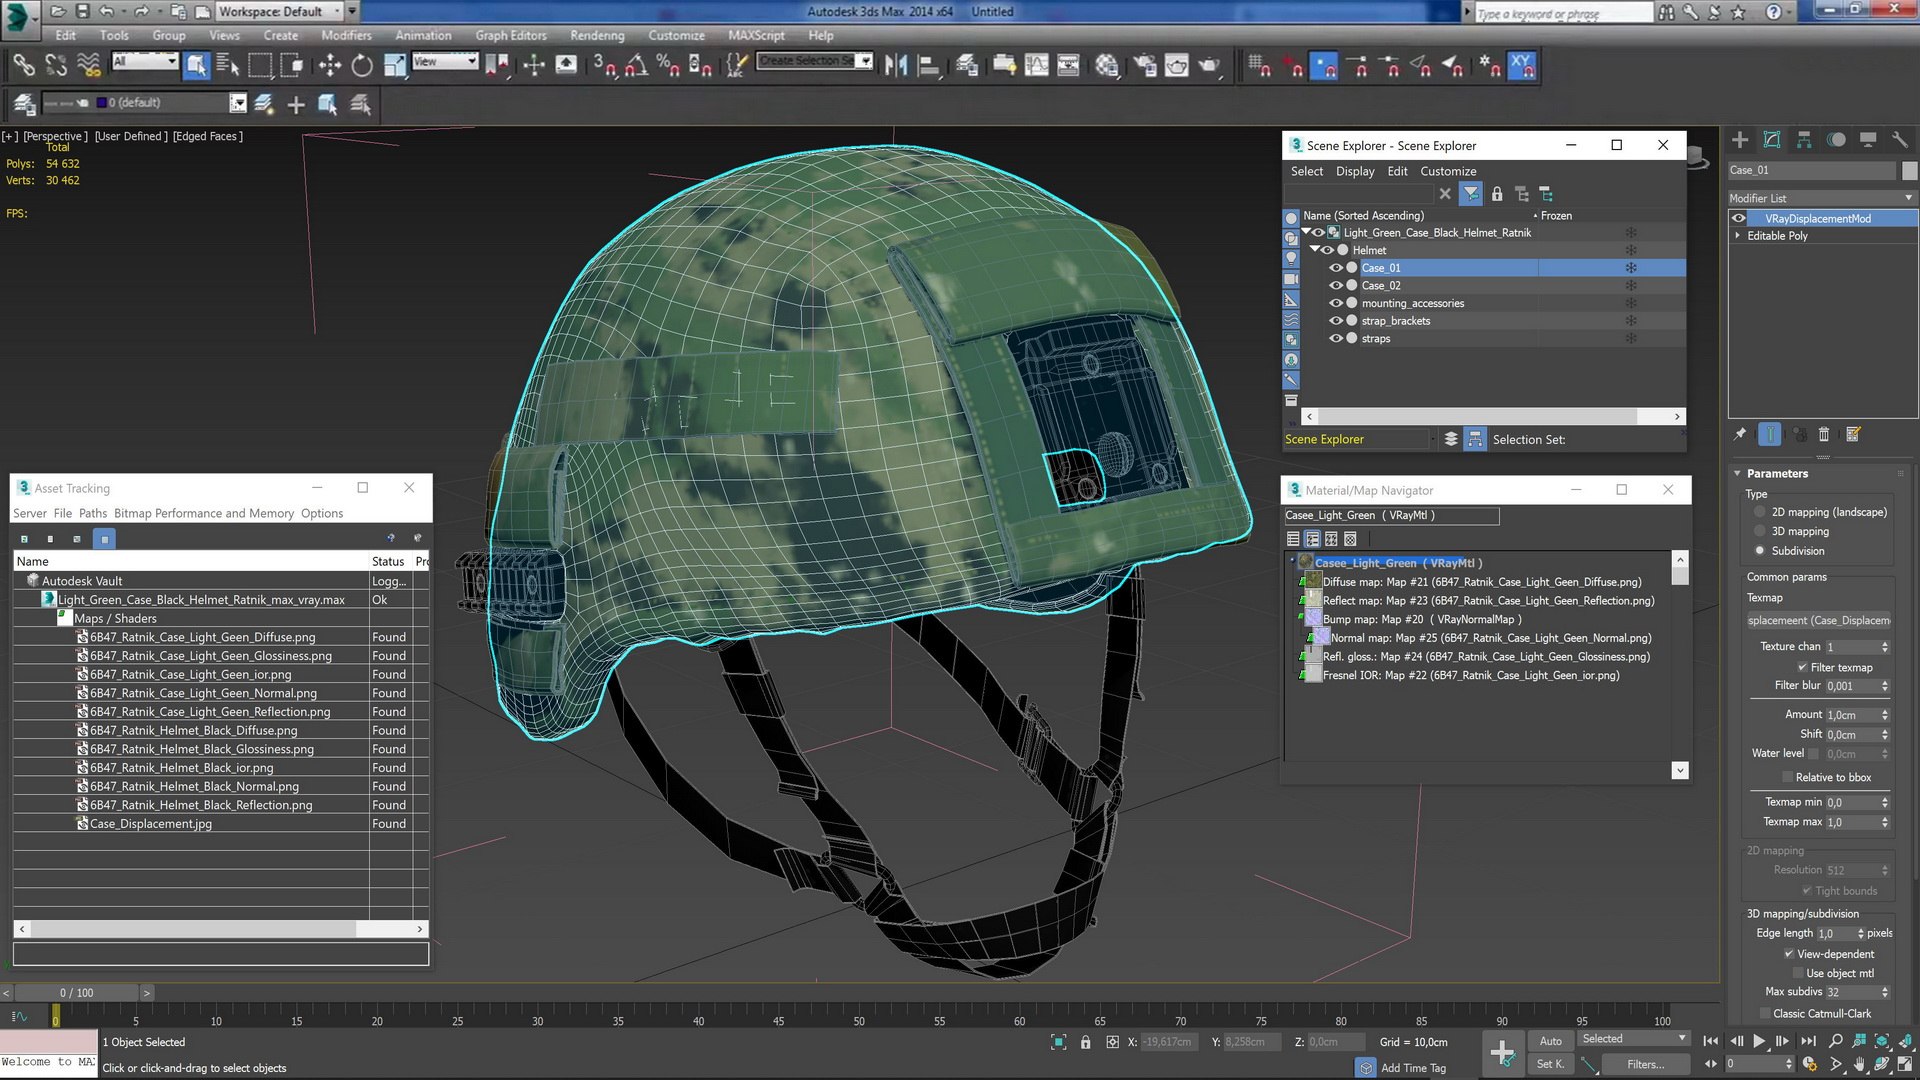1920x1080 pixels.
Task: Open the reference coordinate View dropdown
Action: tap(445, 62)
